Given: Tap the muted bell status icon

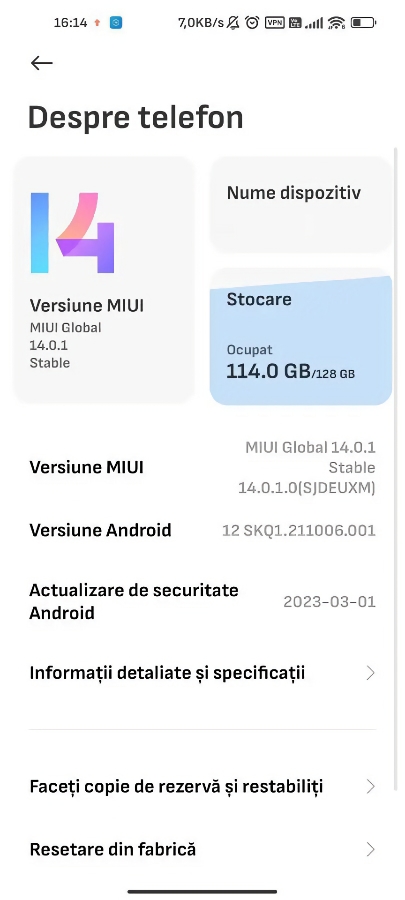Looking at the screenshot, I should click(x=233, y=23).
